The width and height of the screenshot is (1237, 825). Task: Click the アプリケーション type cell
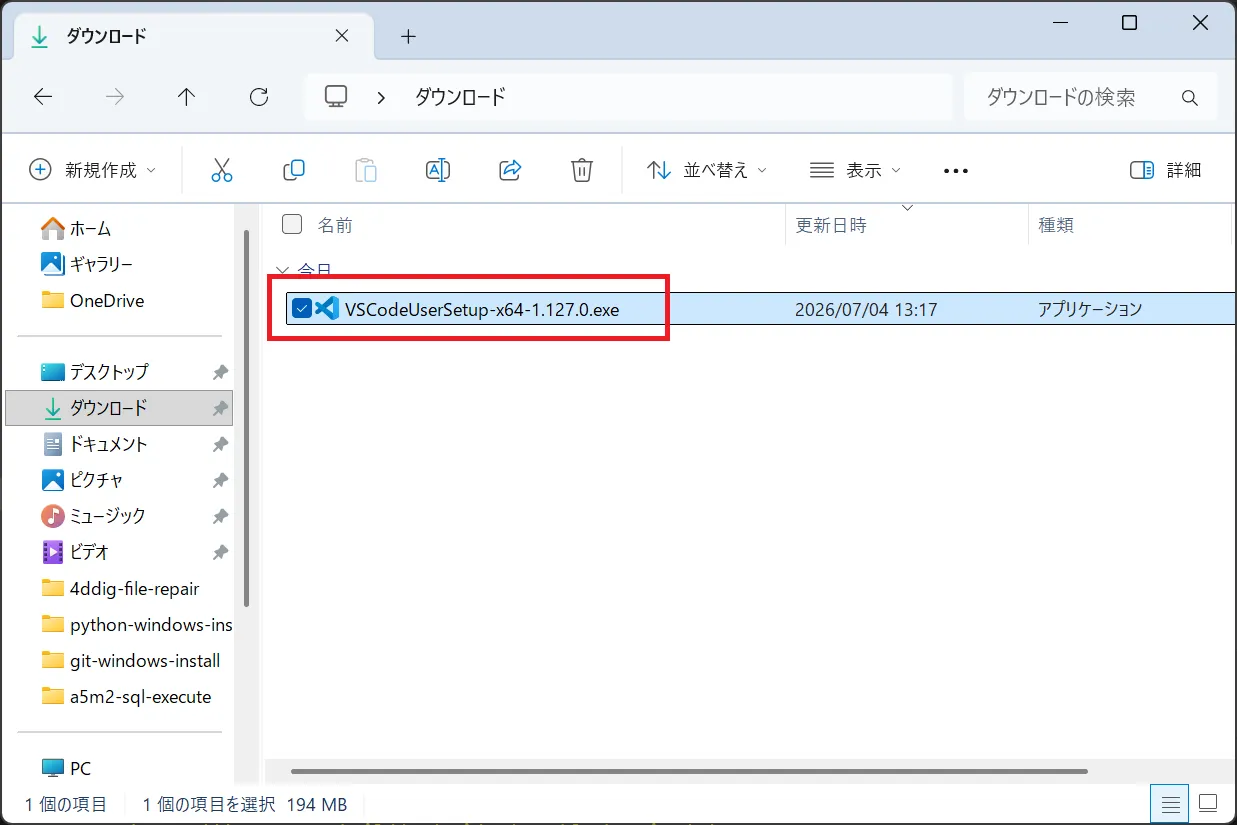pyautogui.click(x=1090, y=310)
